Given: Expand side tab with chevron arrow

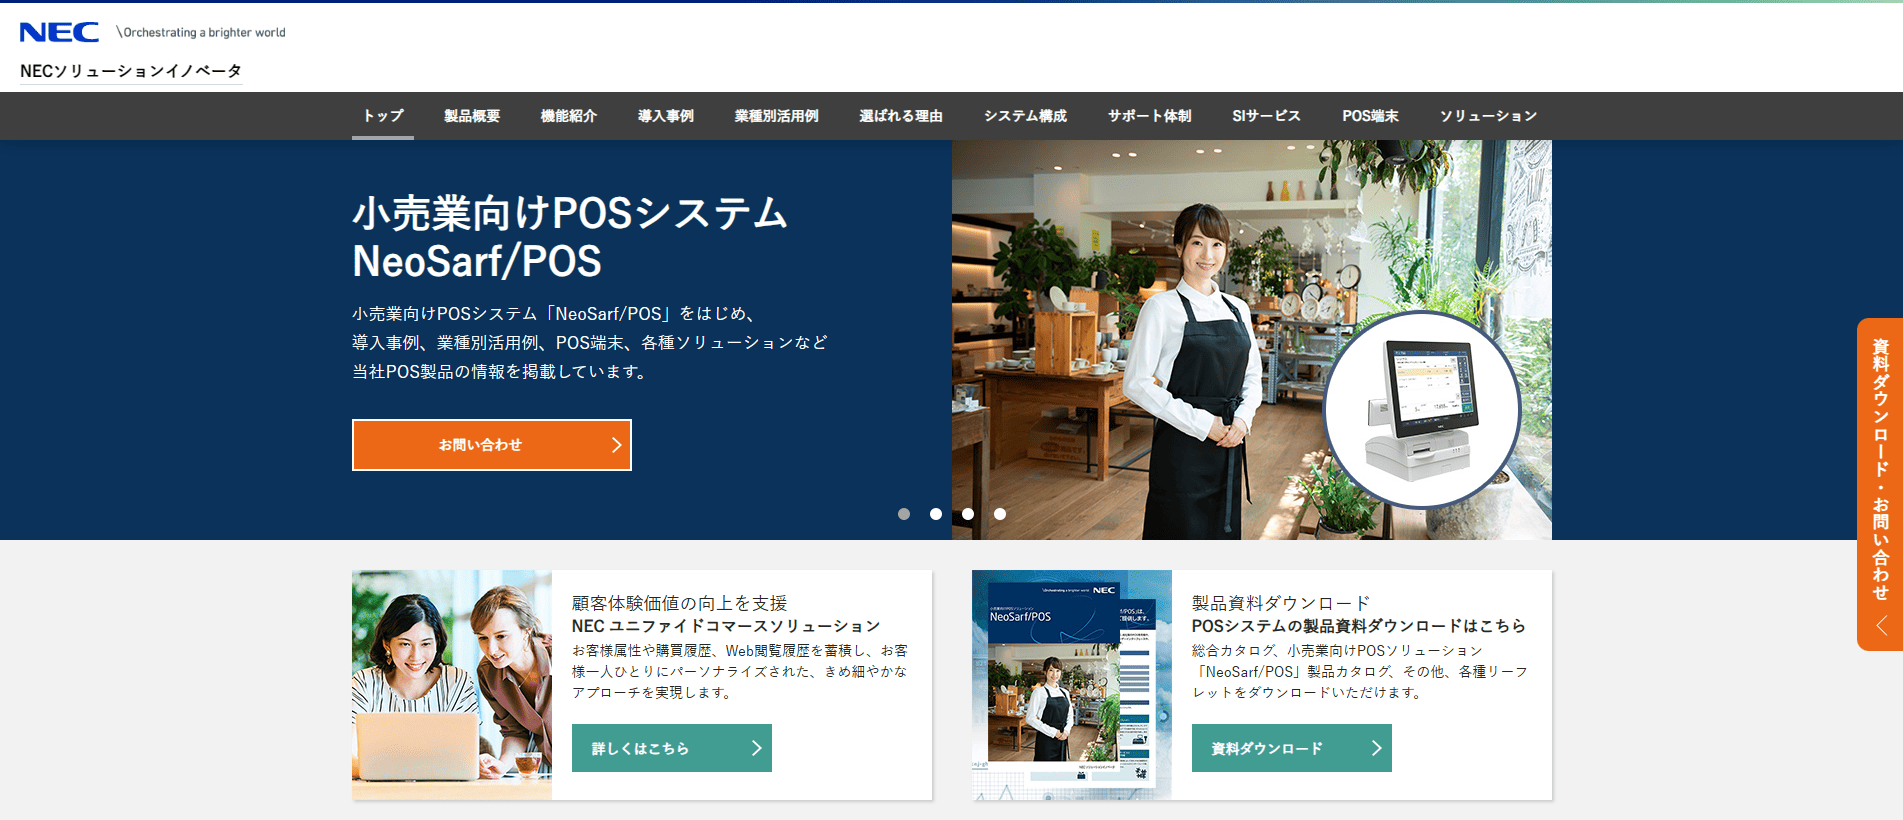Looking at the screenshot, I should [1881, 626].
